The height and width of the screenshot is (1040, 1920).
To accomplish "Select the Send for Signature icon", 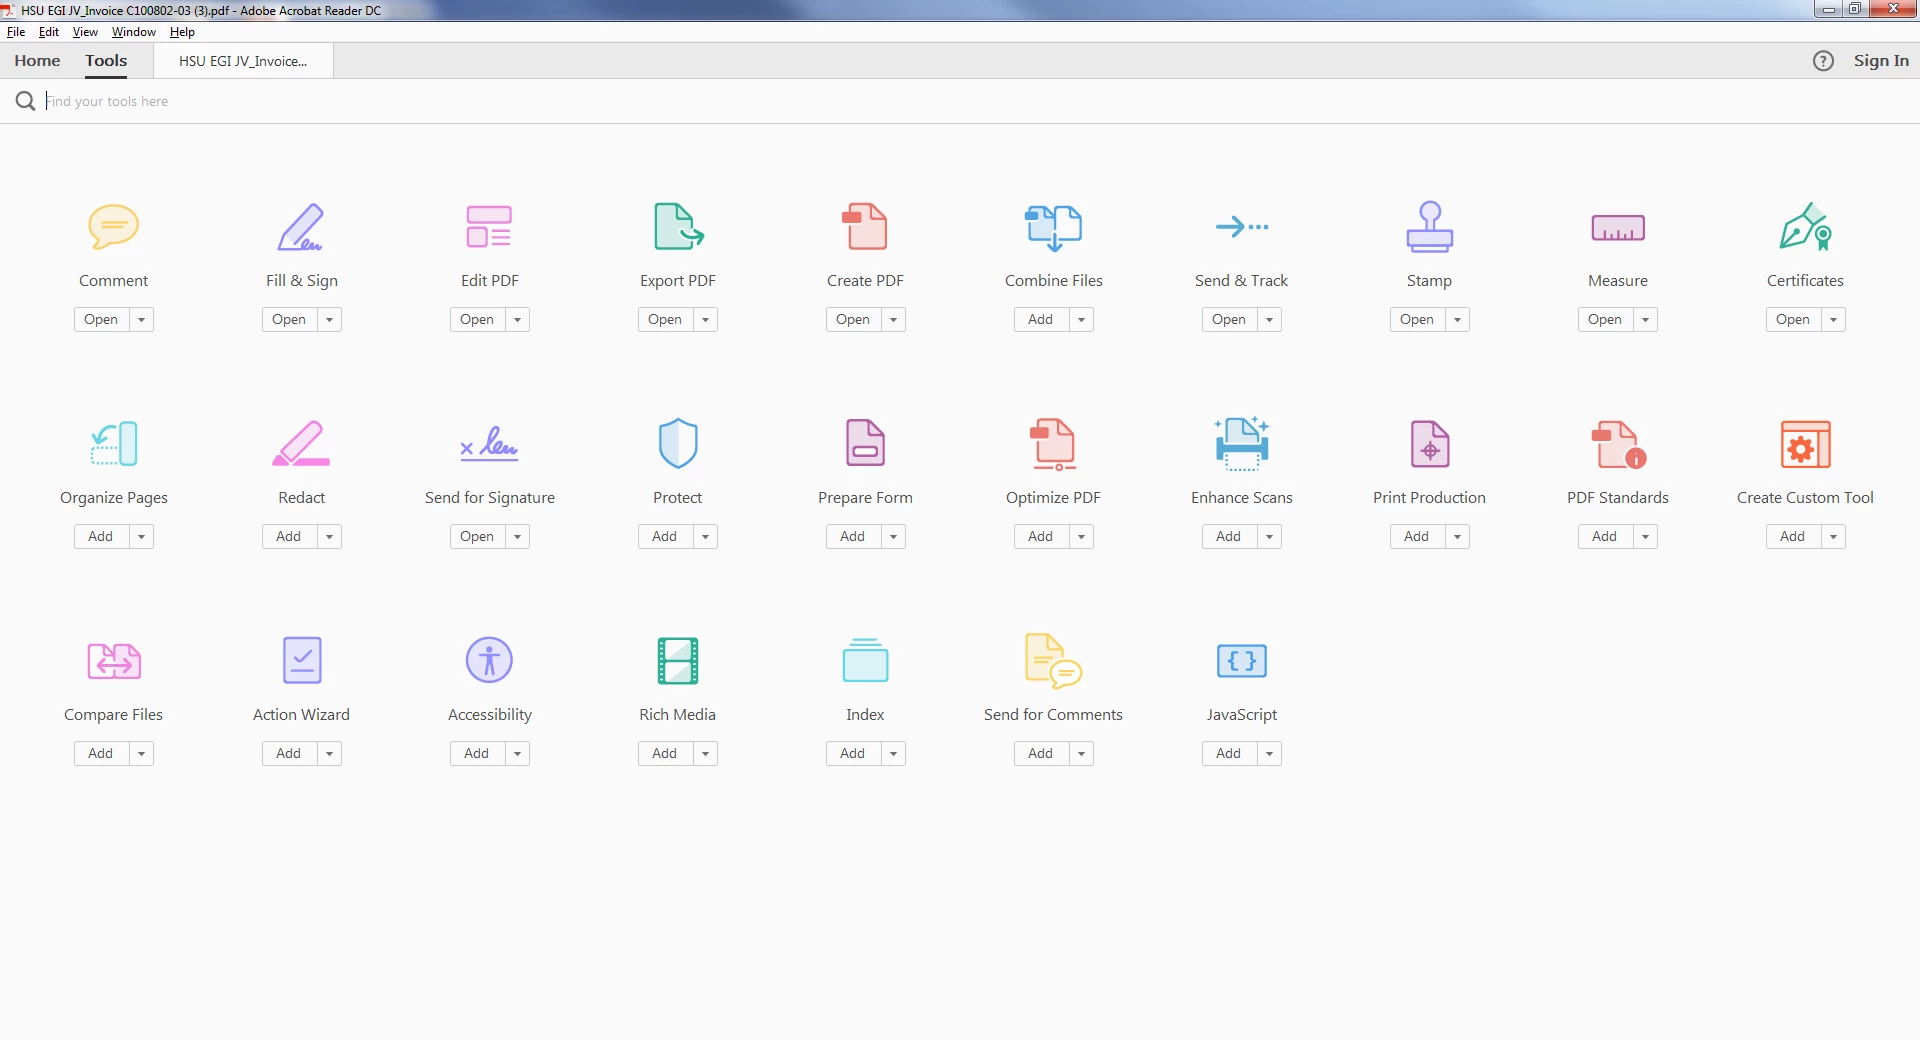I will point(489,444).
